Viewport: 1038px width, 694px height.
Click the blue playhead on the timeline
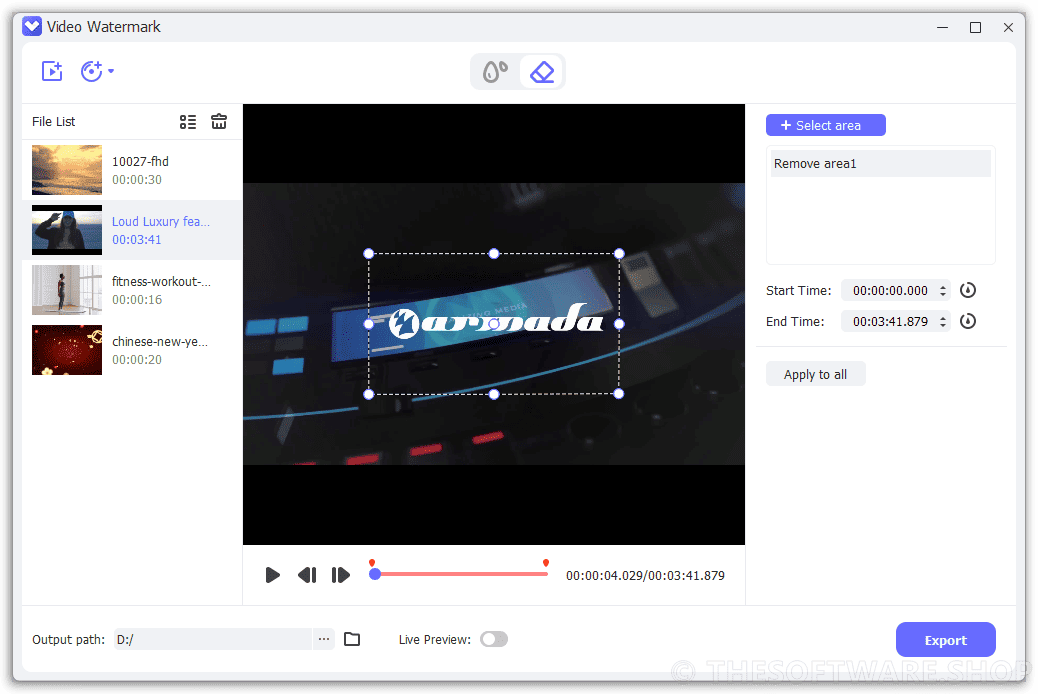point(375,574)
